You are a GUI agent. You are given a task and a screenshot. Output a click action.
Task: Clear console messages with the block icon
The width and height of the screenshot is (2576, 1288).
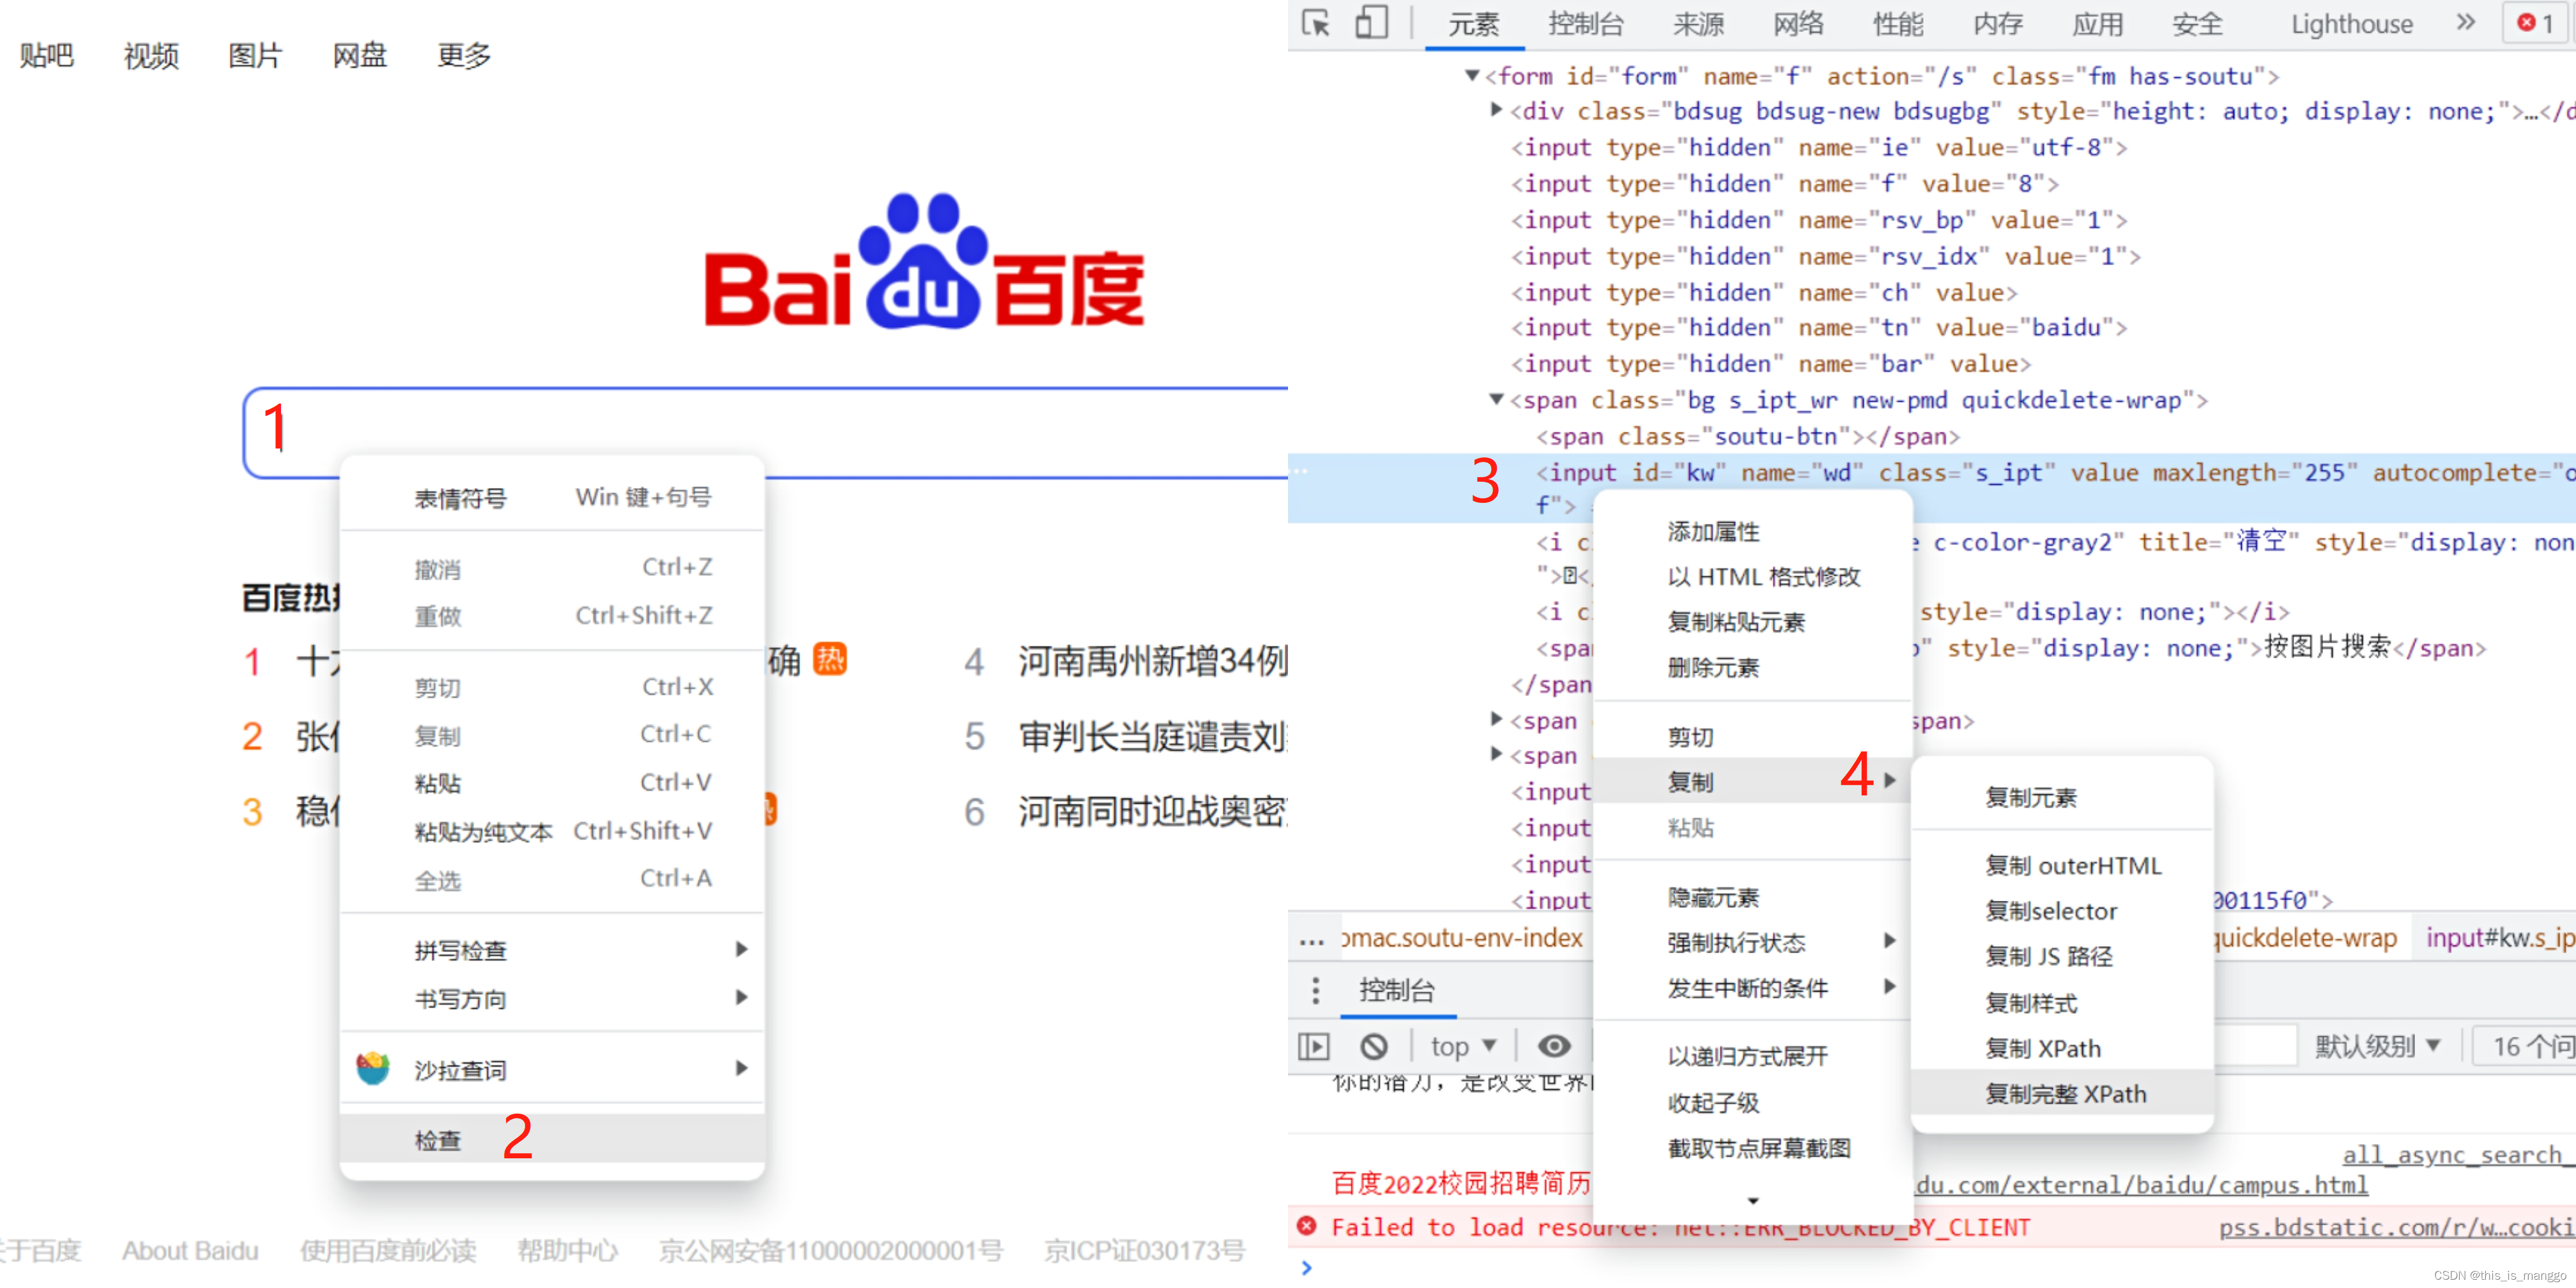click(x=1374, y=1045)
